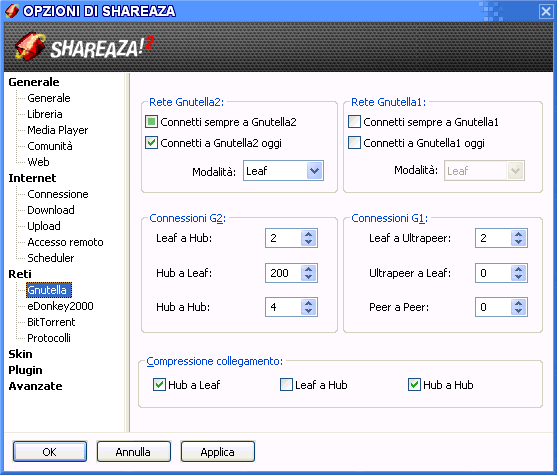Decrease Peer a Peer value
557x475 pixels.
click(519, 311)
